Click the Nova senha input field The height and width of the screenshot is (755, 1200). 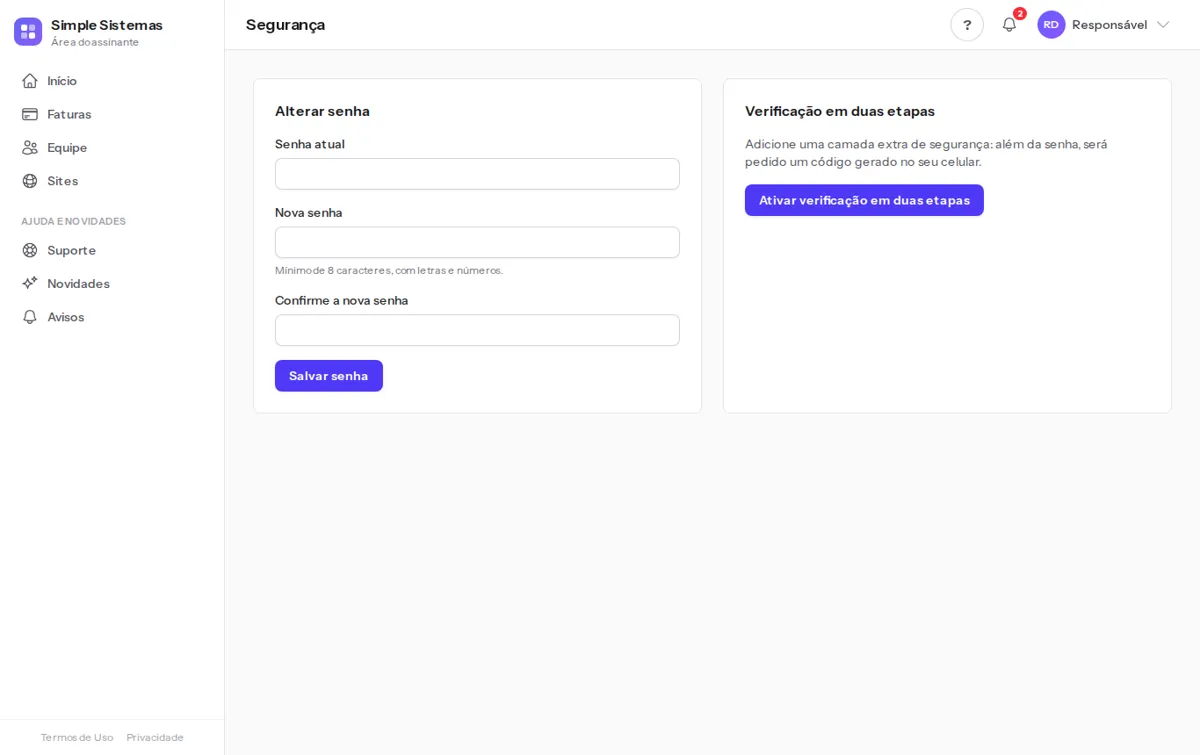[x=477, y=242]
